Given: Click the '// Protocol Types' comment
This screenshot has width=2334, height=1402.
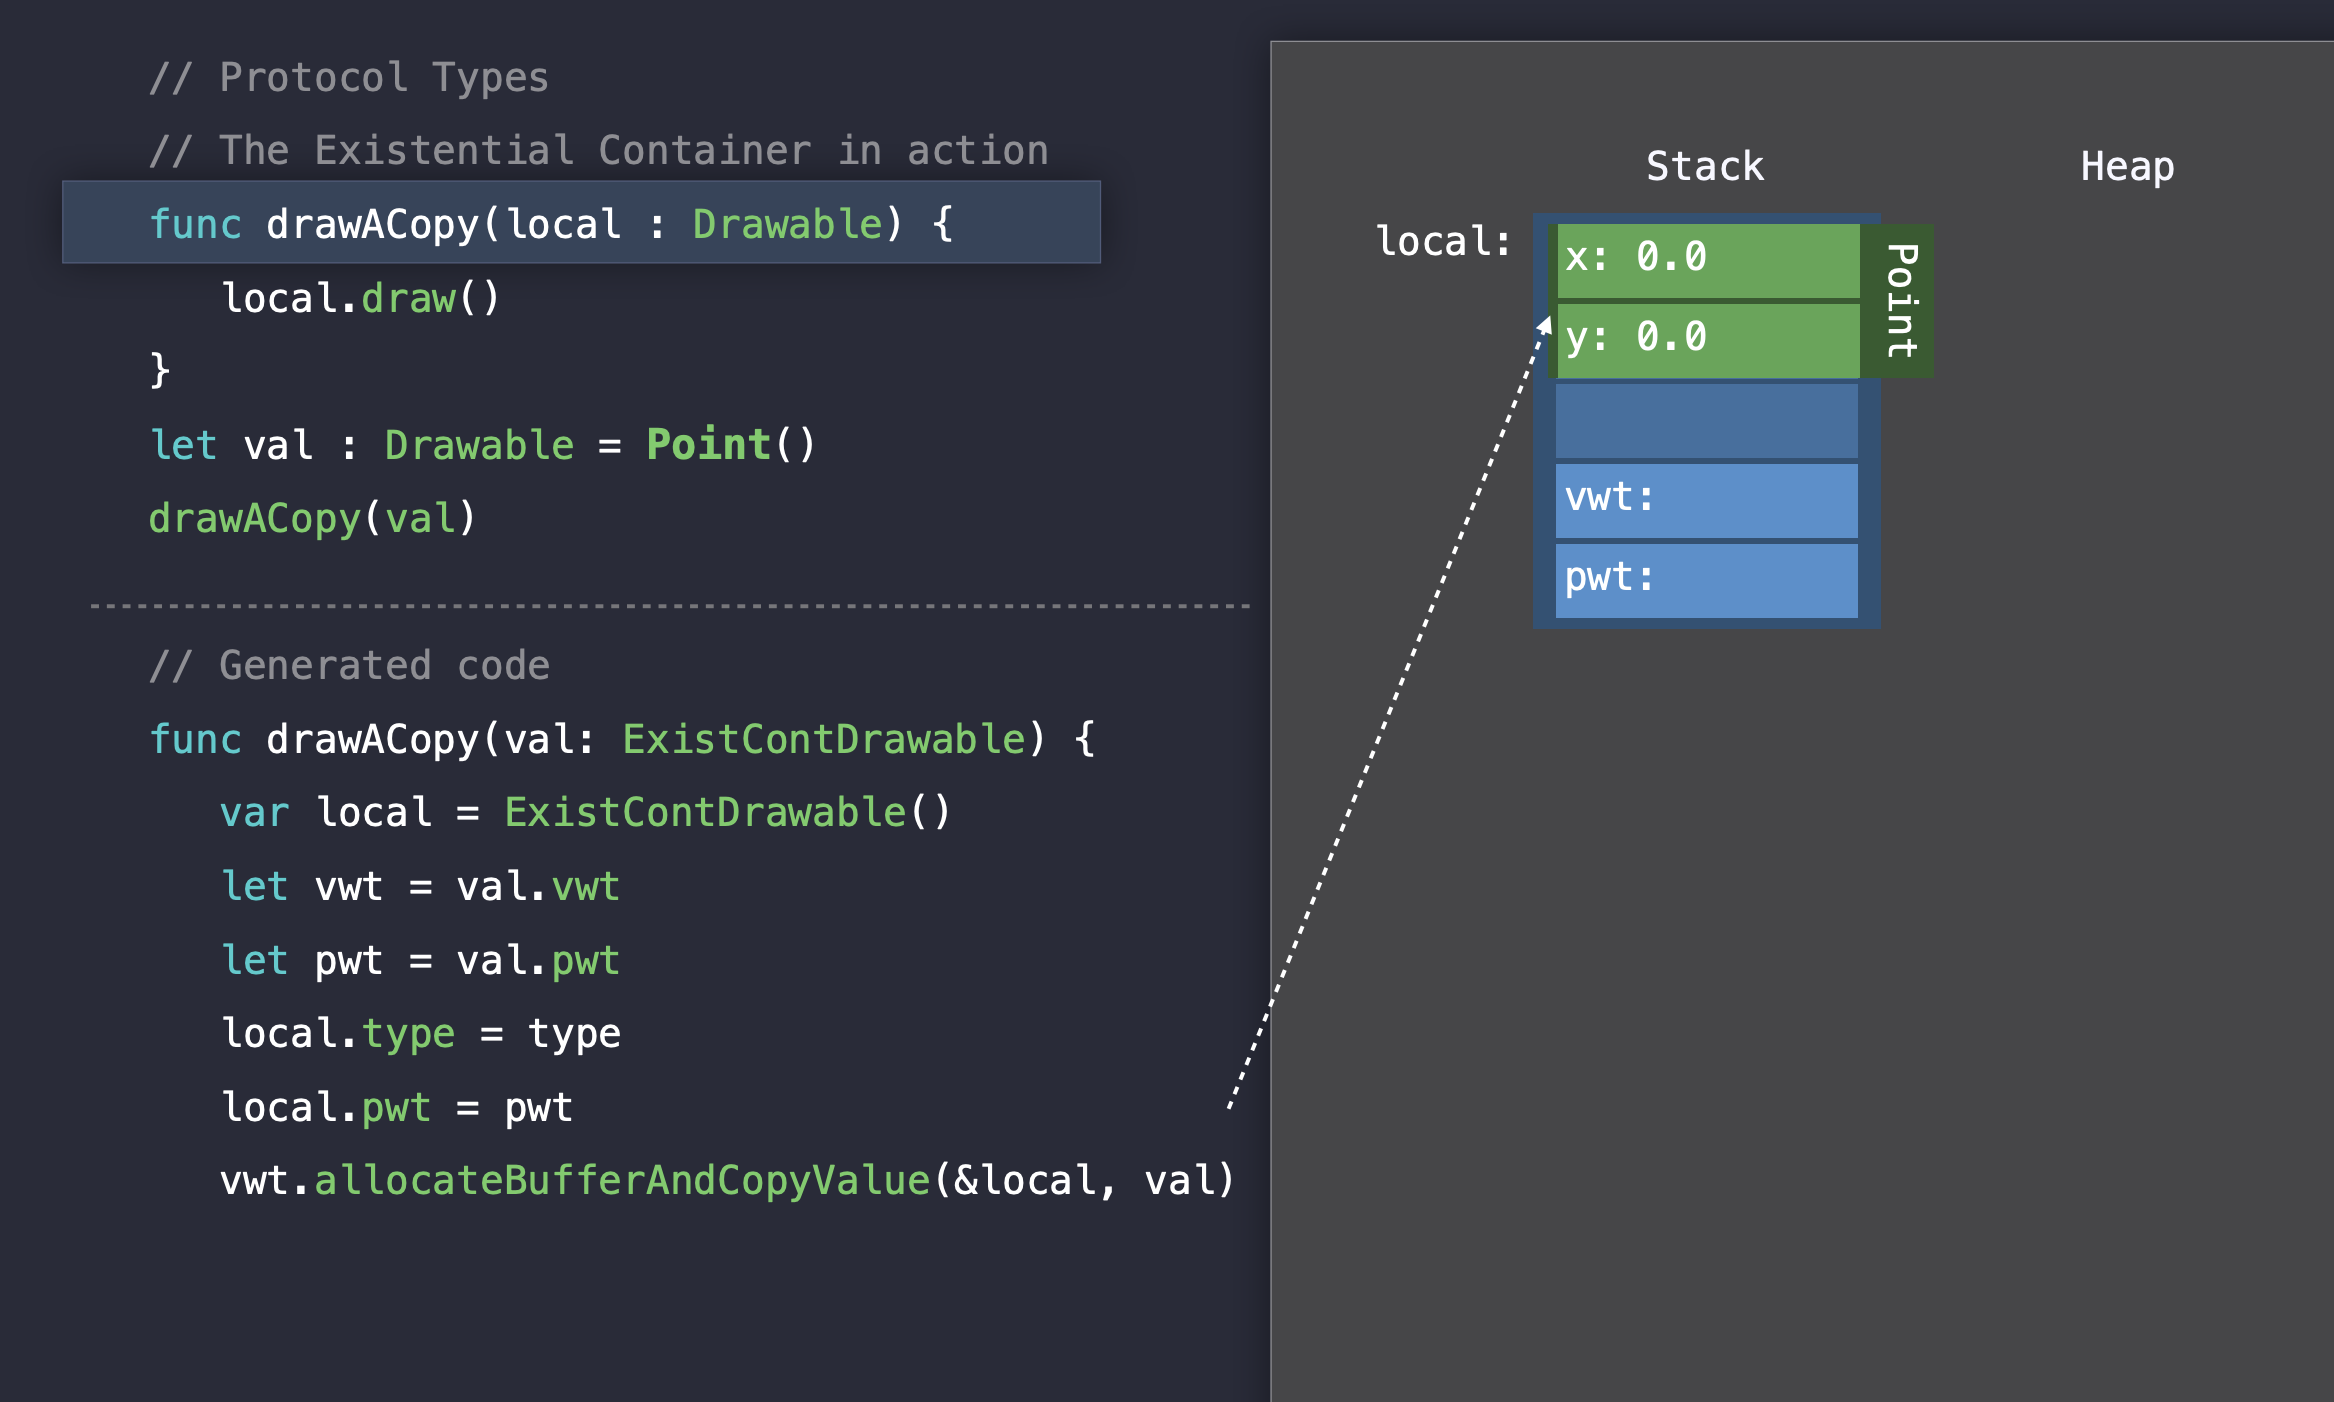Looking at the screenshot, I should click(x=350, y=78).
